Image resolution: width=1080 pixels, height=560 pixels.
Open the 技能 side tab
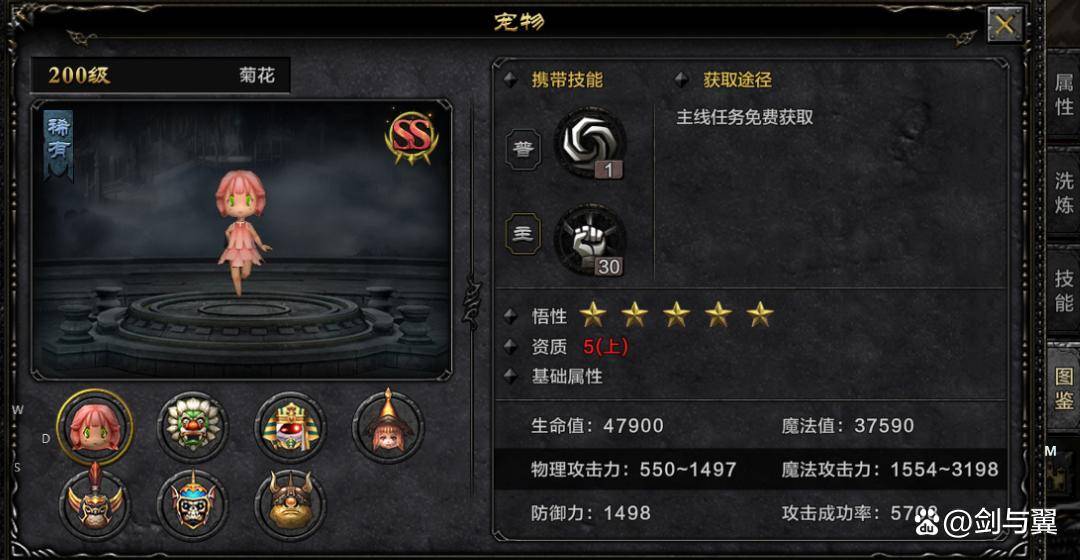(x=1063, y=290)
